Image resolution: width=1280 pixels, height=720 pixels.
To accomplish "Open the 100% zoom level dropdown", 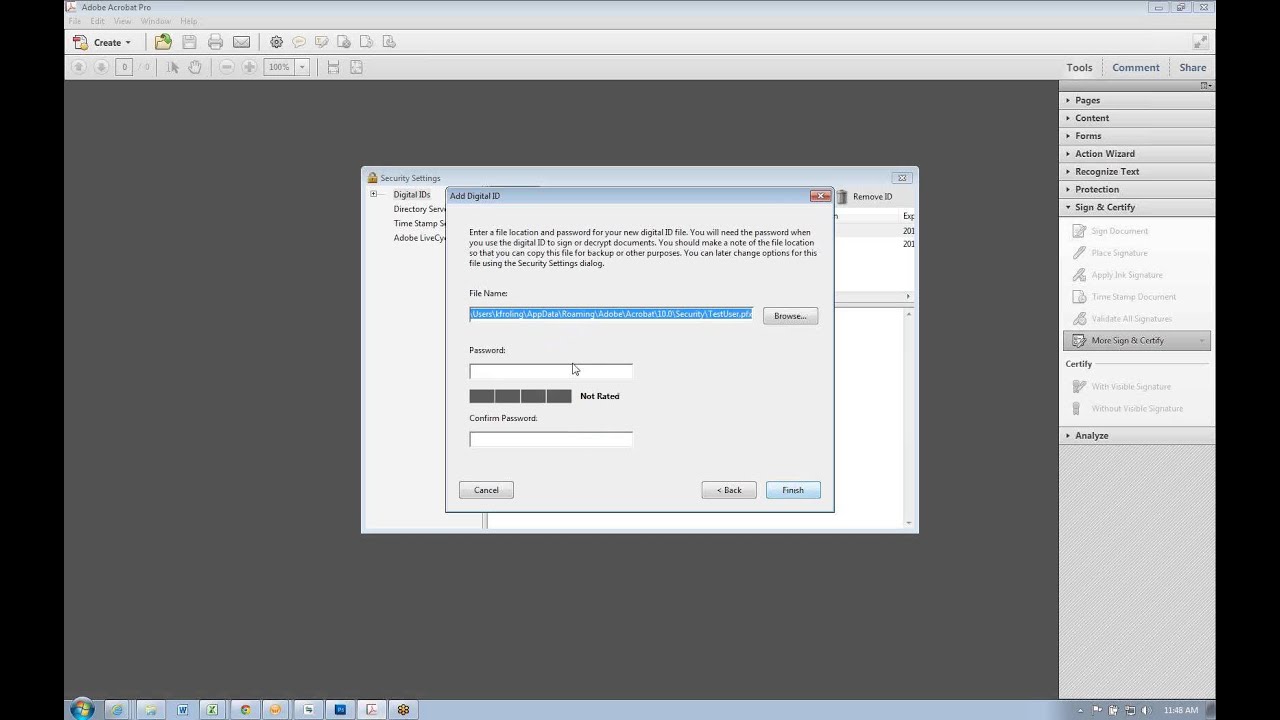I will click(x=301, y=67).
